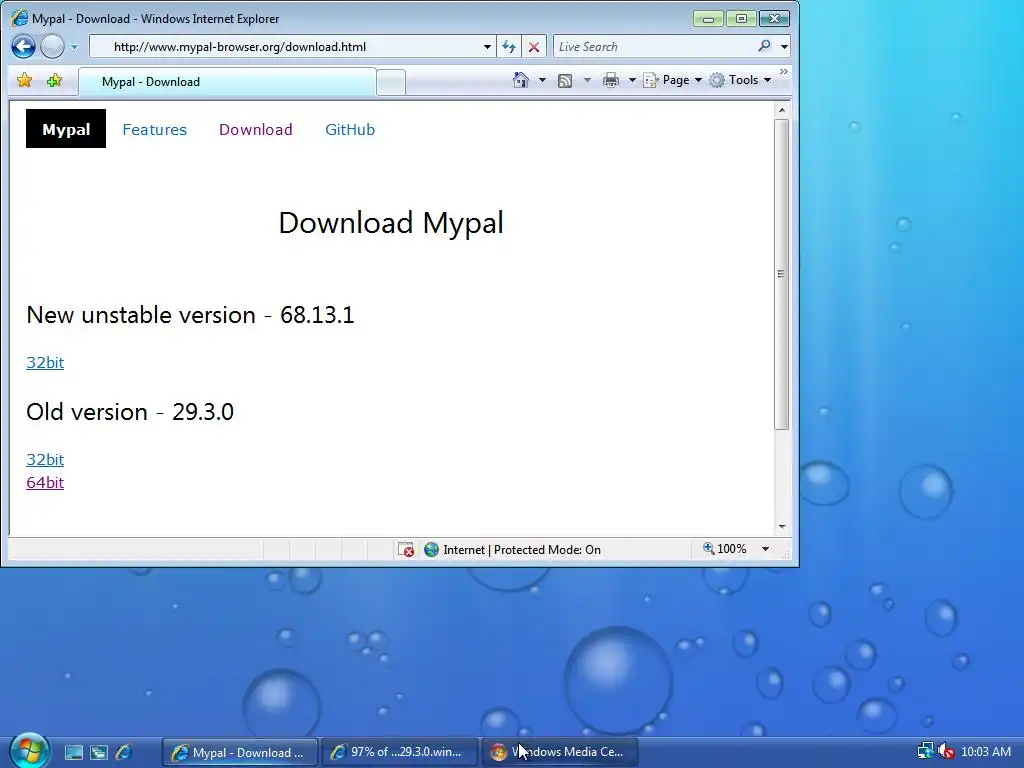Expand the address bar history dropdown

coord(487,47)
